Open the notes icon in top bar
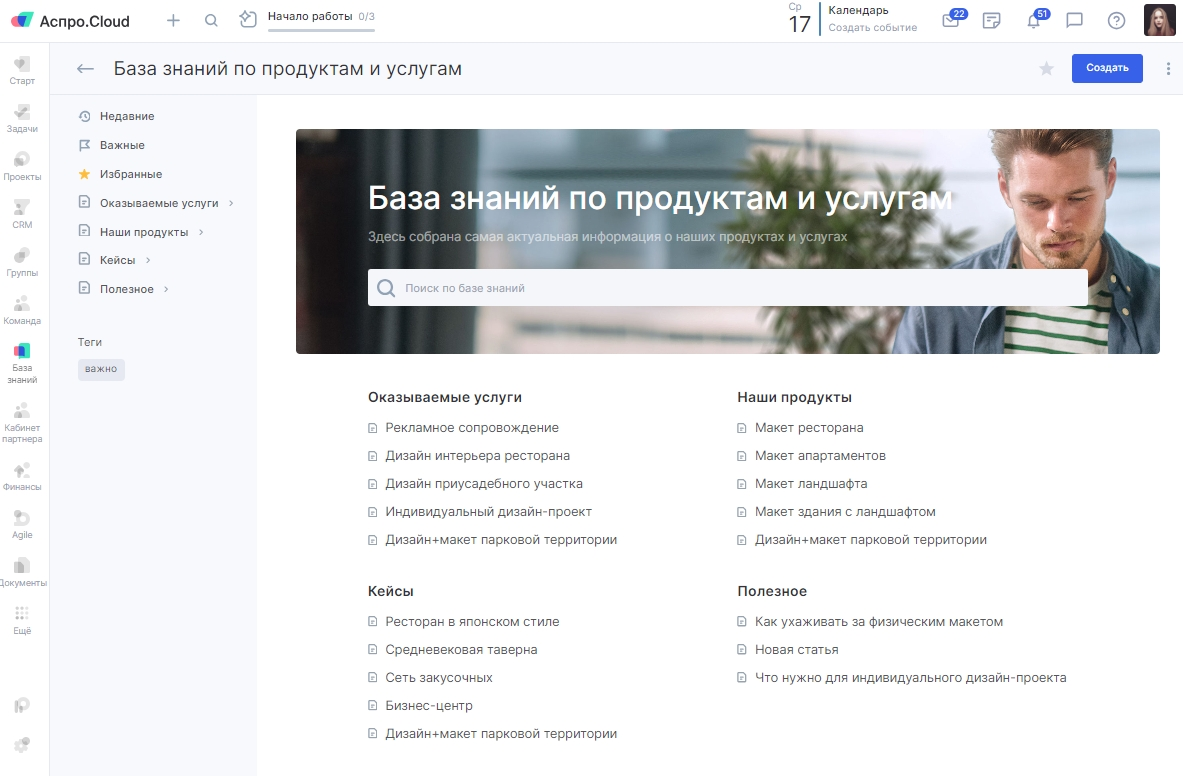This screenshot has height=776, width=1183. [x=992, y=21]
